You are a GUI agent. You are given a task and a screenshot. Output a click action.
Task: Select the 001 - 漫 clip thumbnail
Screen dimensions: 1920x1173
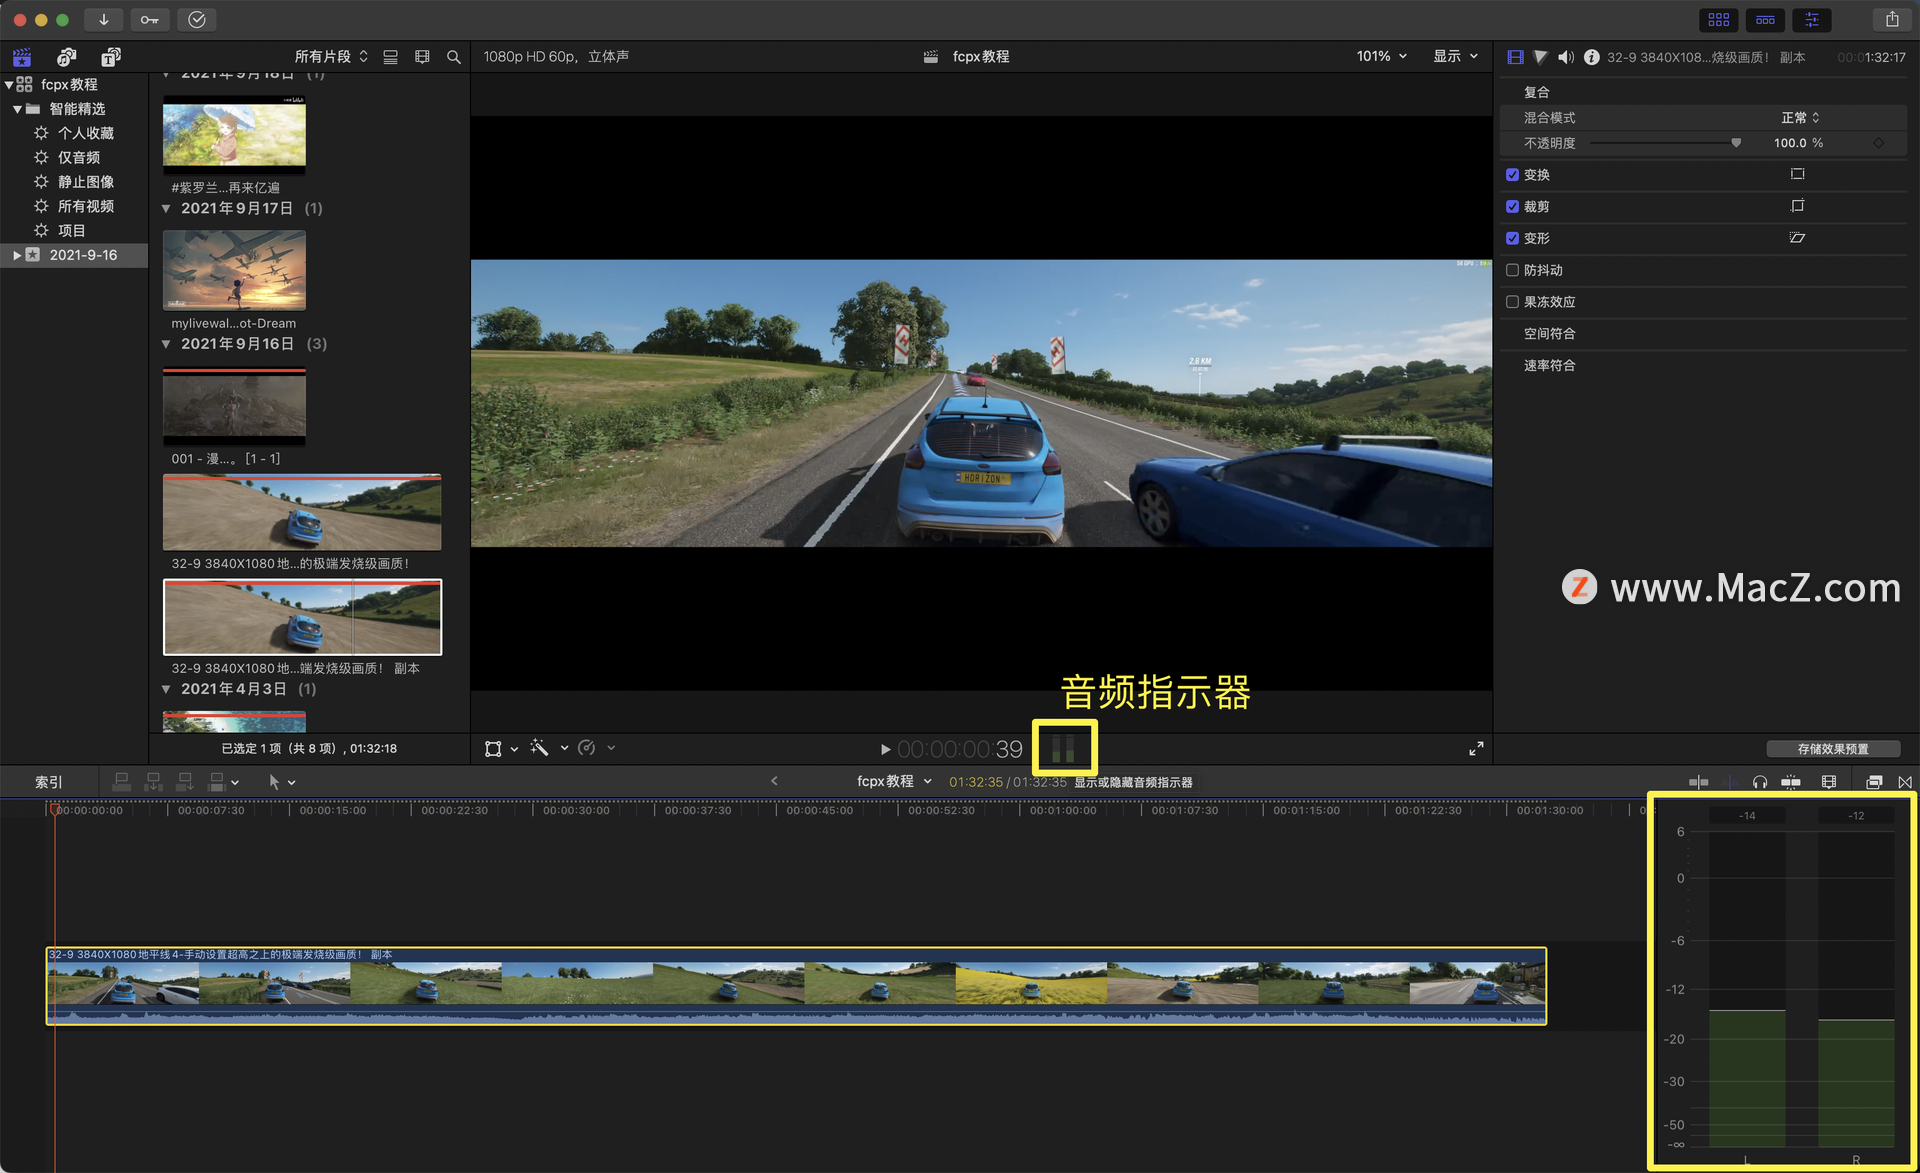pos(234,406)
